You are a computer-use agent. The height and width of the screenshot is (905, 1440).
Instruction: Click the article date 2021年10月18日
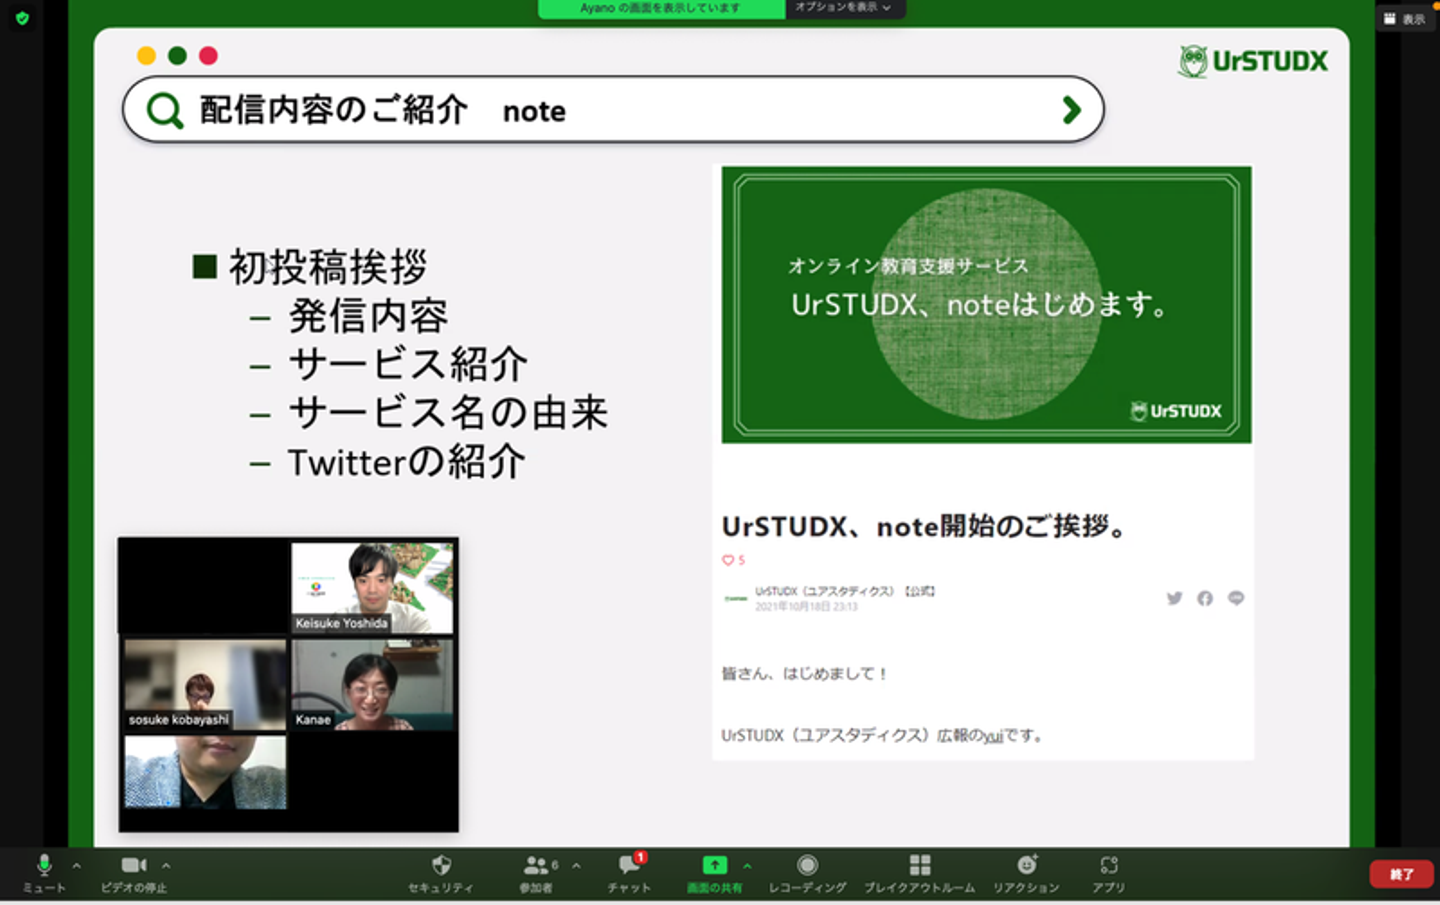pyautogui.click(x=791, y=606)
